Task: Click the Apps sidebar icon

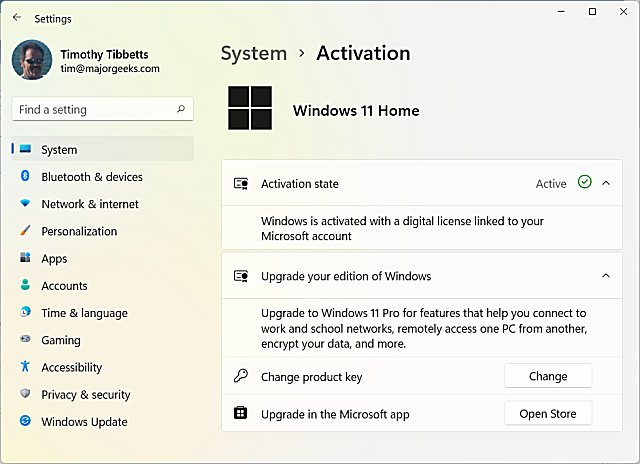Action: [25, 258]
